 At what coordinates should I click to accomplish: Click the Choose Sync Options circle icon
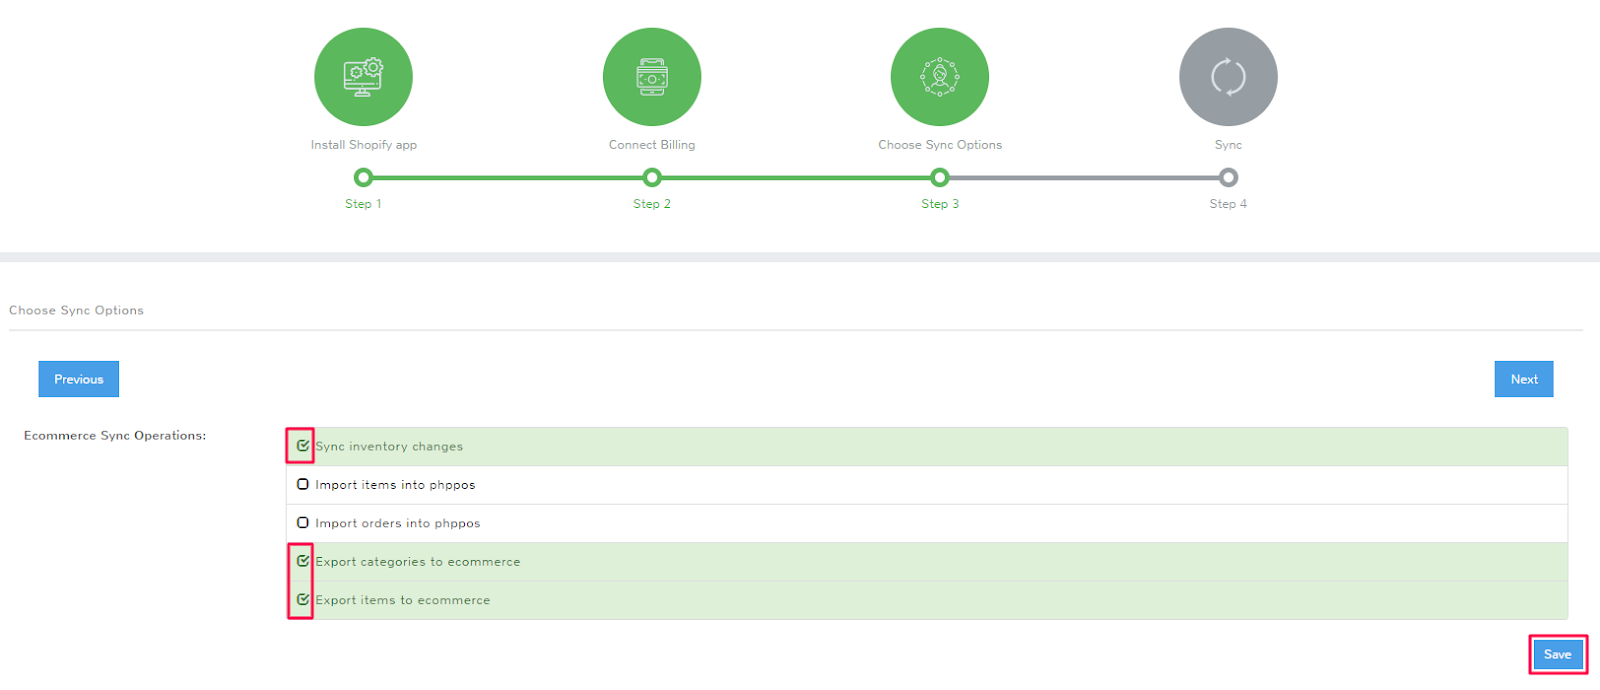click(x=939, y=77)
